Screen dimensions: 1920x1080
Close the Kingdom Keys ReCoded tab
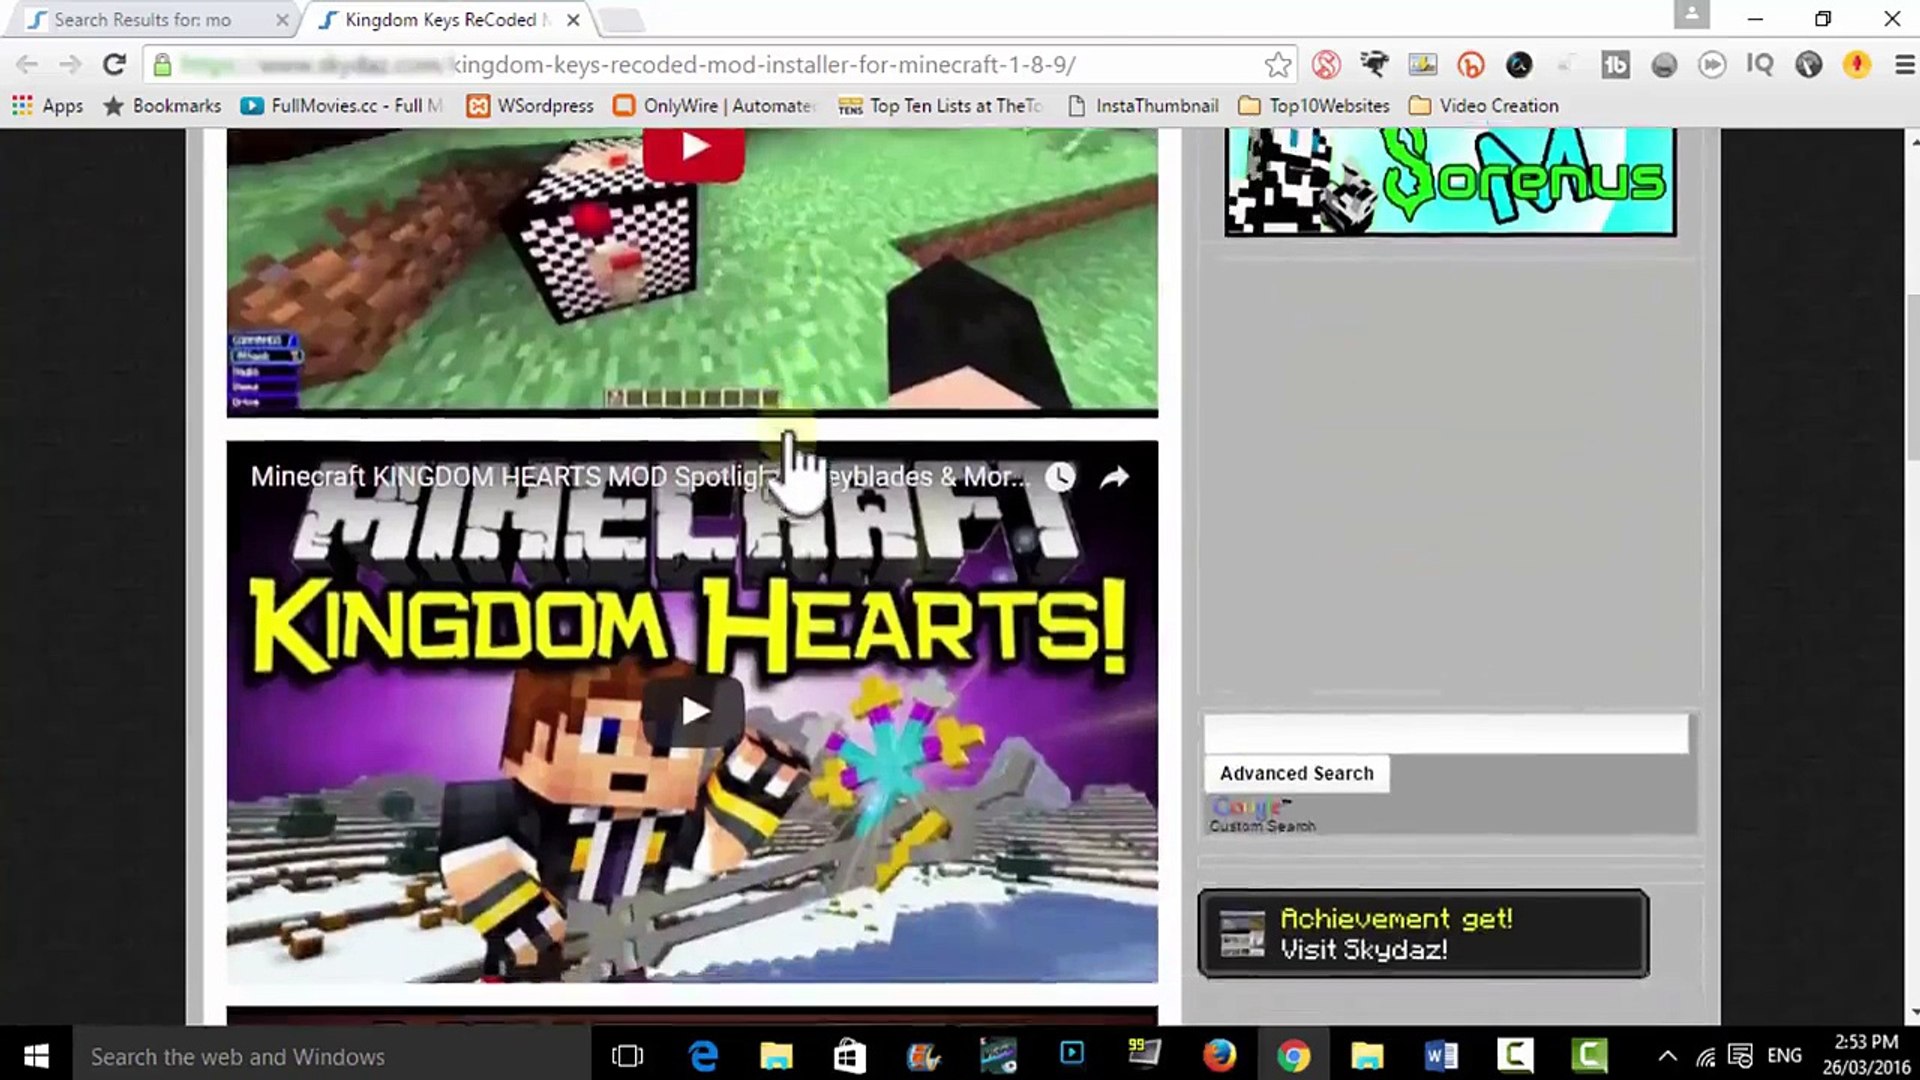[x=572, y=20]
